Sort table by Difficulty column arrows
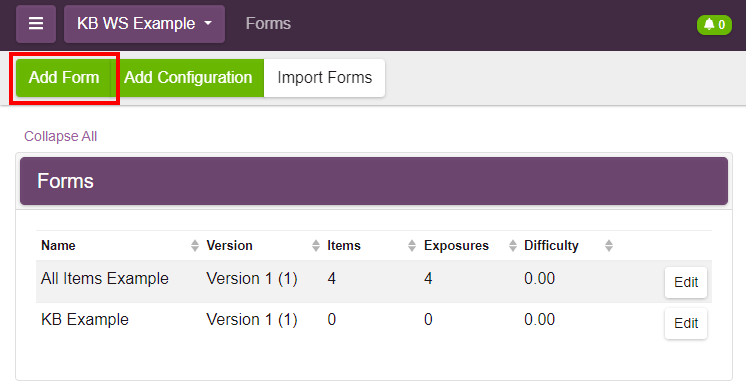 click(x=609, y=246)
